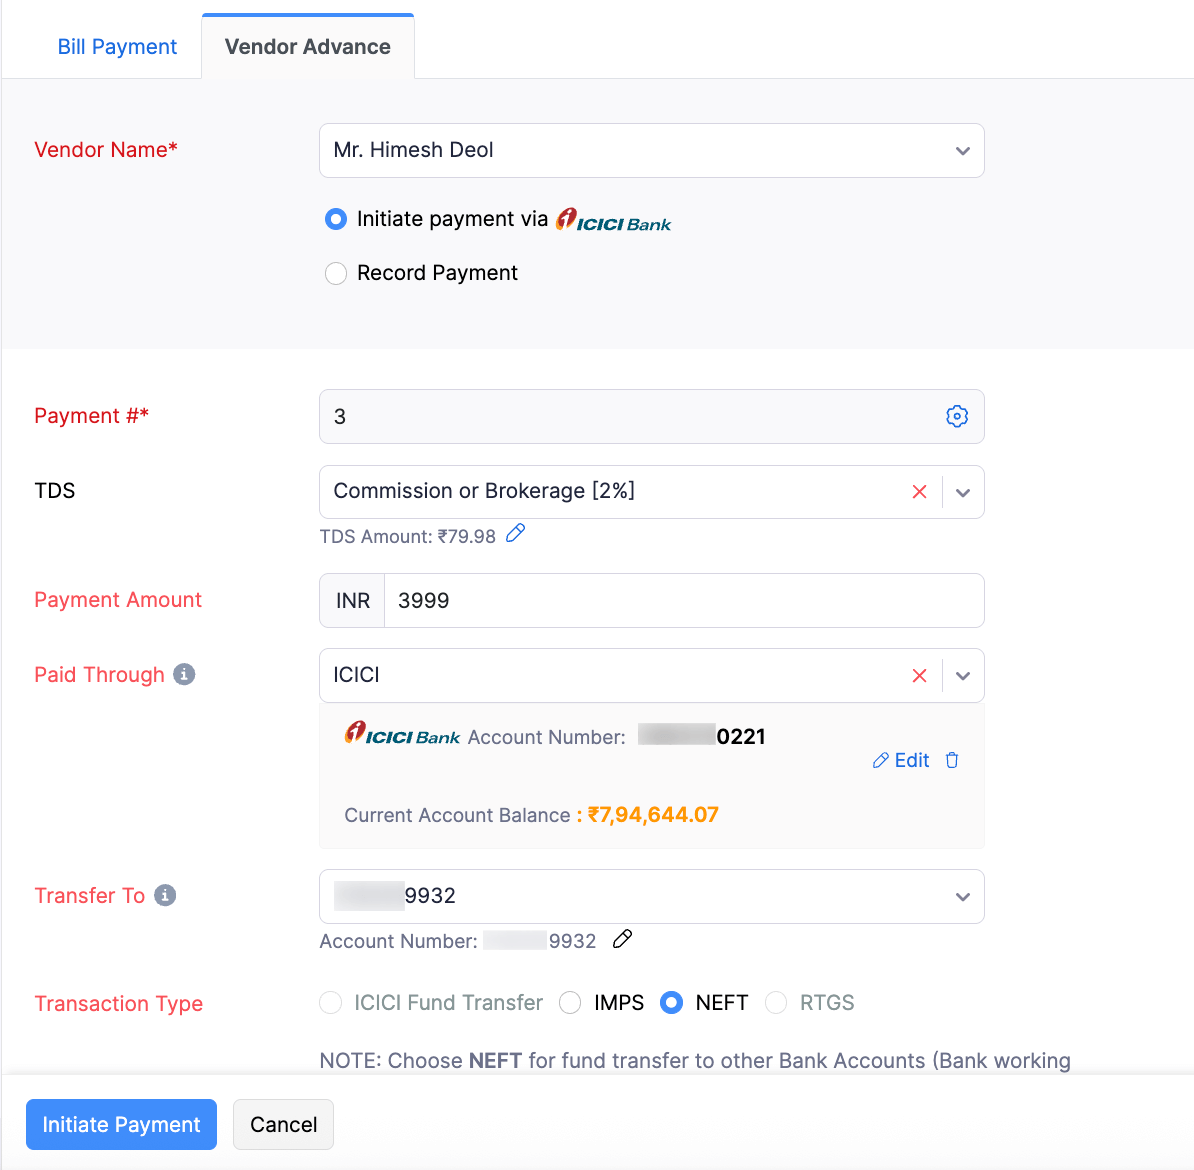Edit Transfer To account number pencil icon
This screenshot has height=1170, width=1194.
(622, 939)
